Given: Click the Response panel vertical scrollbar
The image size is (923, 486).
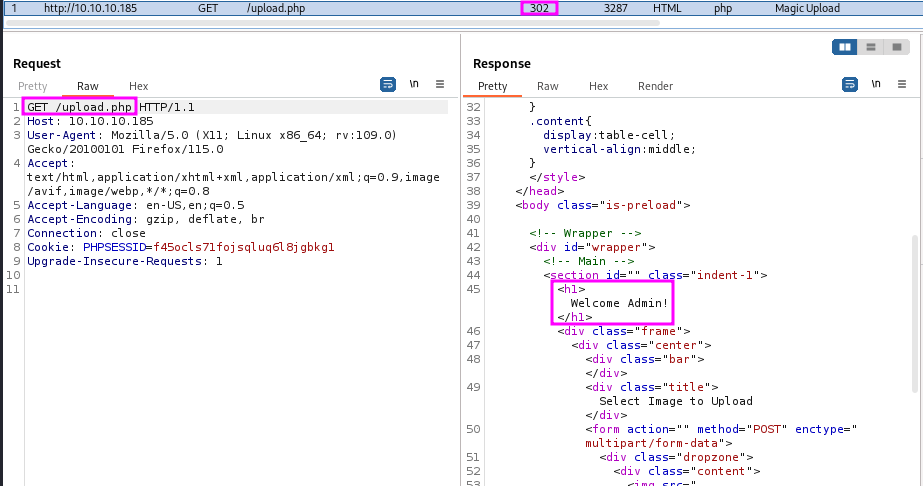Looking at the screenshot, I should click(915, 313).
